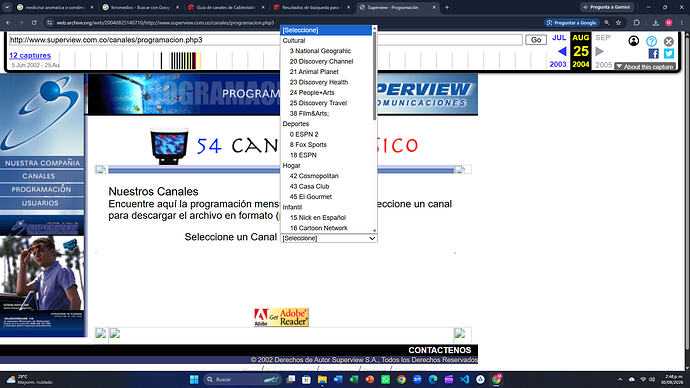Bookmark this page with the star icon
This screenshot has width=690, height=388.
click(x=618, y=22)
